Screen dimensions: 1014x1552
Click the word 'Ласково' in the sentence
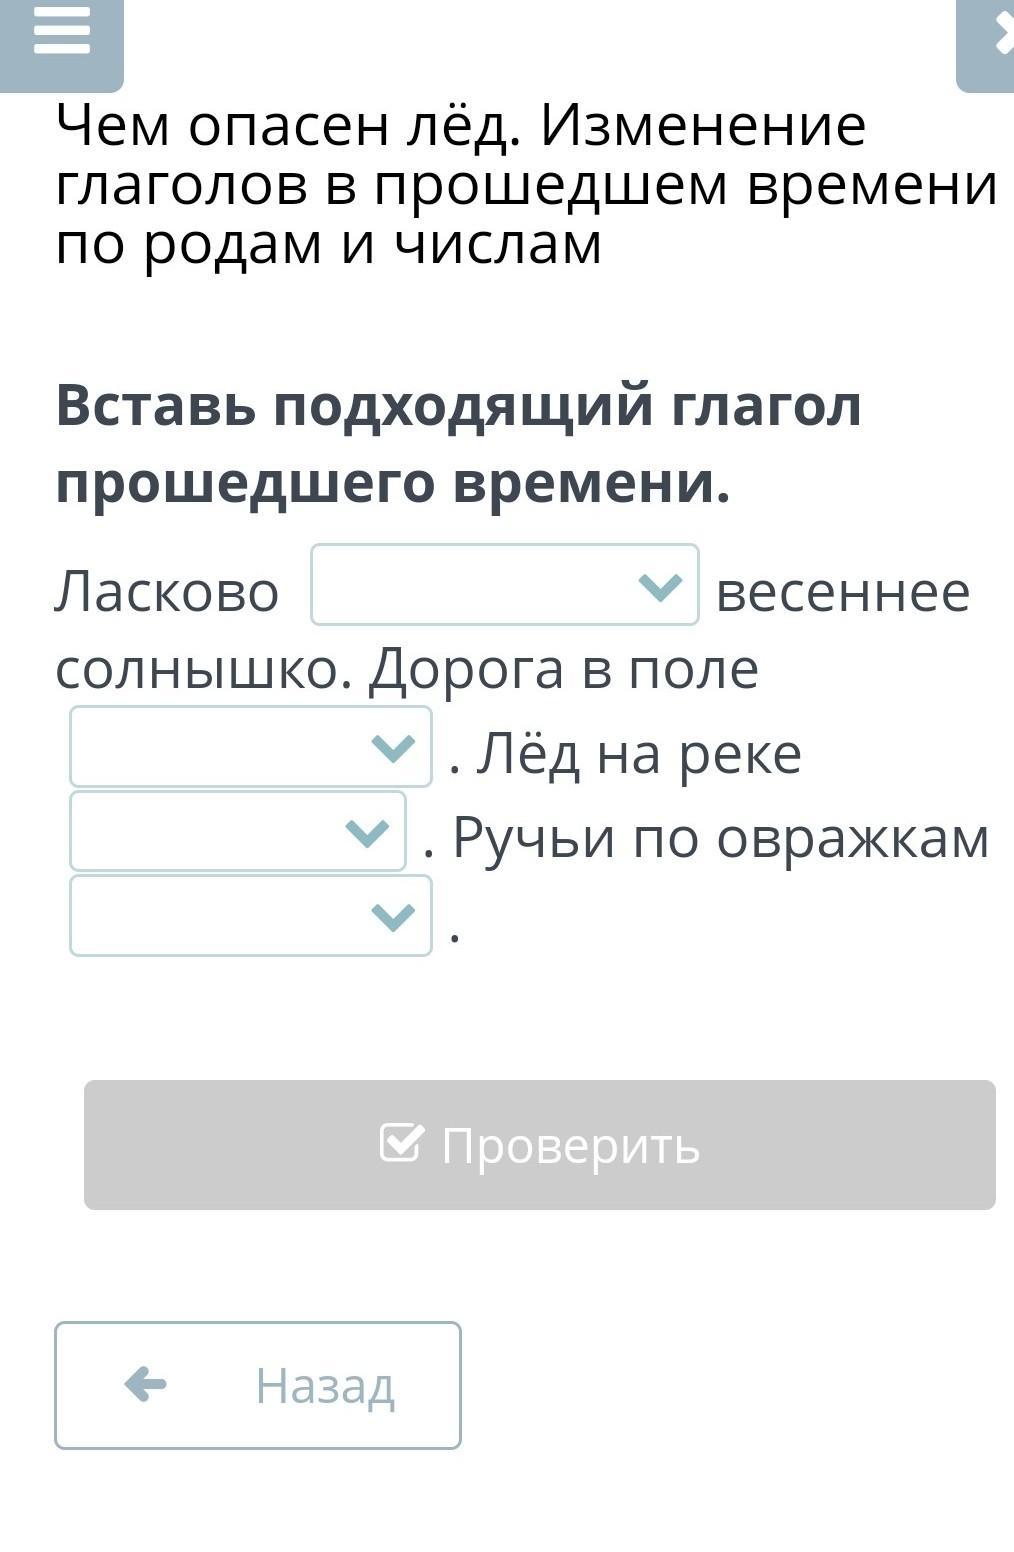coord(167,591)
